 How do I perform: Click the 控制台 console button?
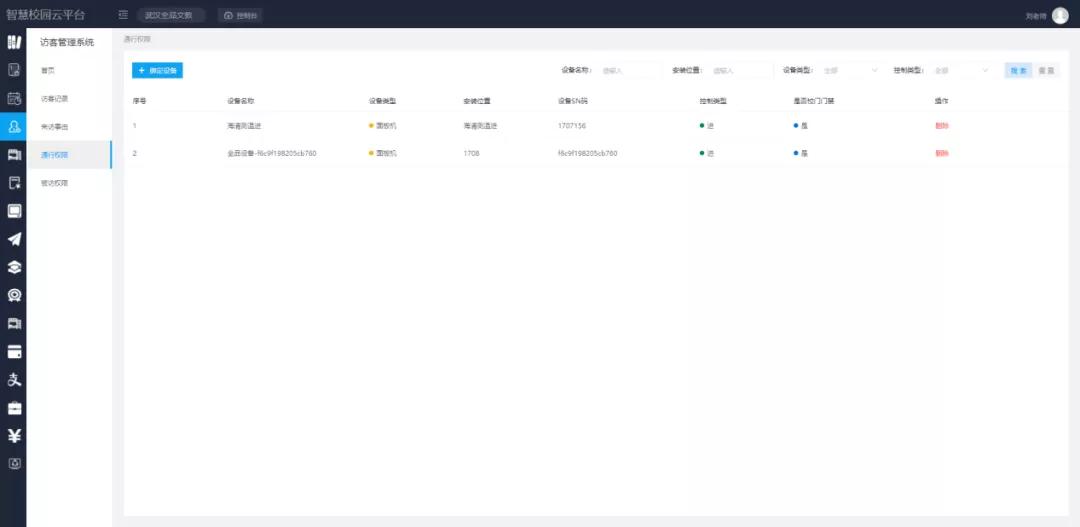tap(240, 15)
